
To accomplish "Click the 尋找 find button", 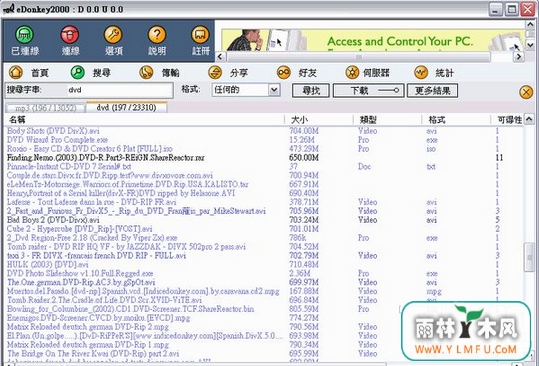I will [311, 91].
